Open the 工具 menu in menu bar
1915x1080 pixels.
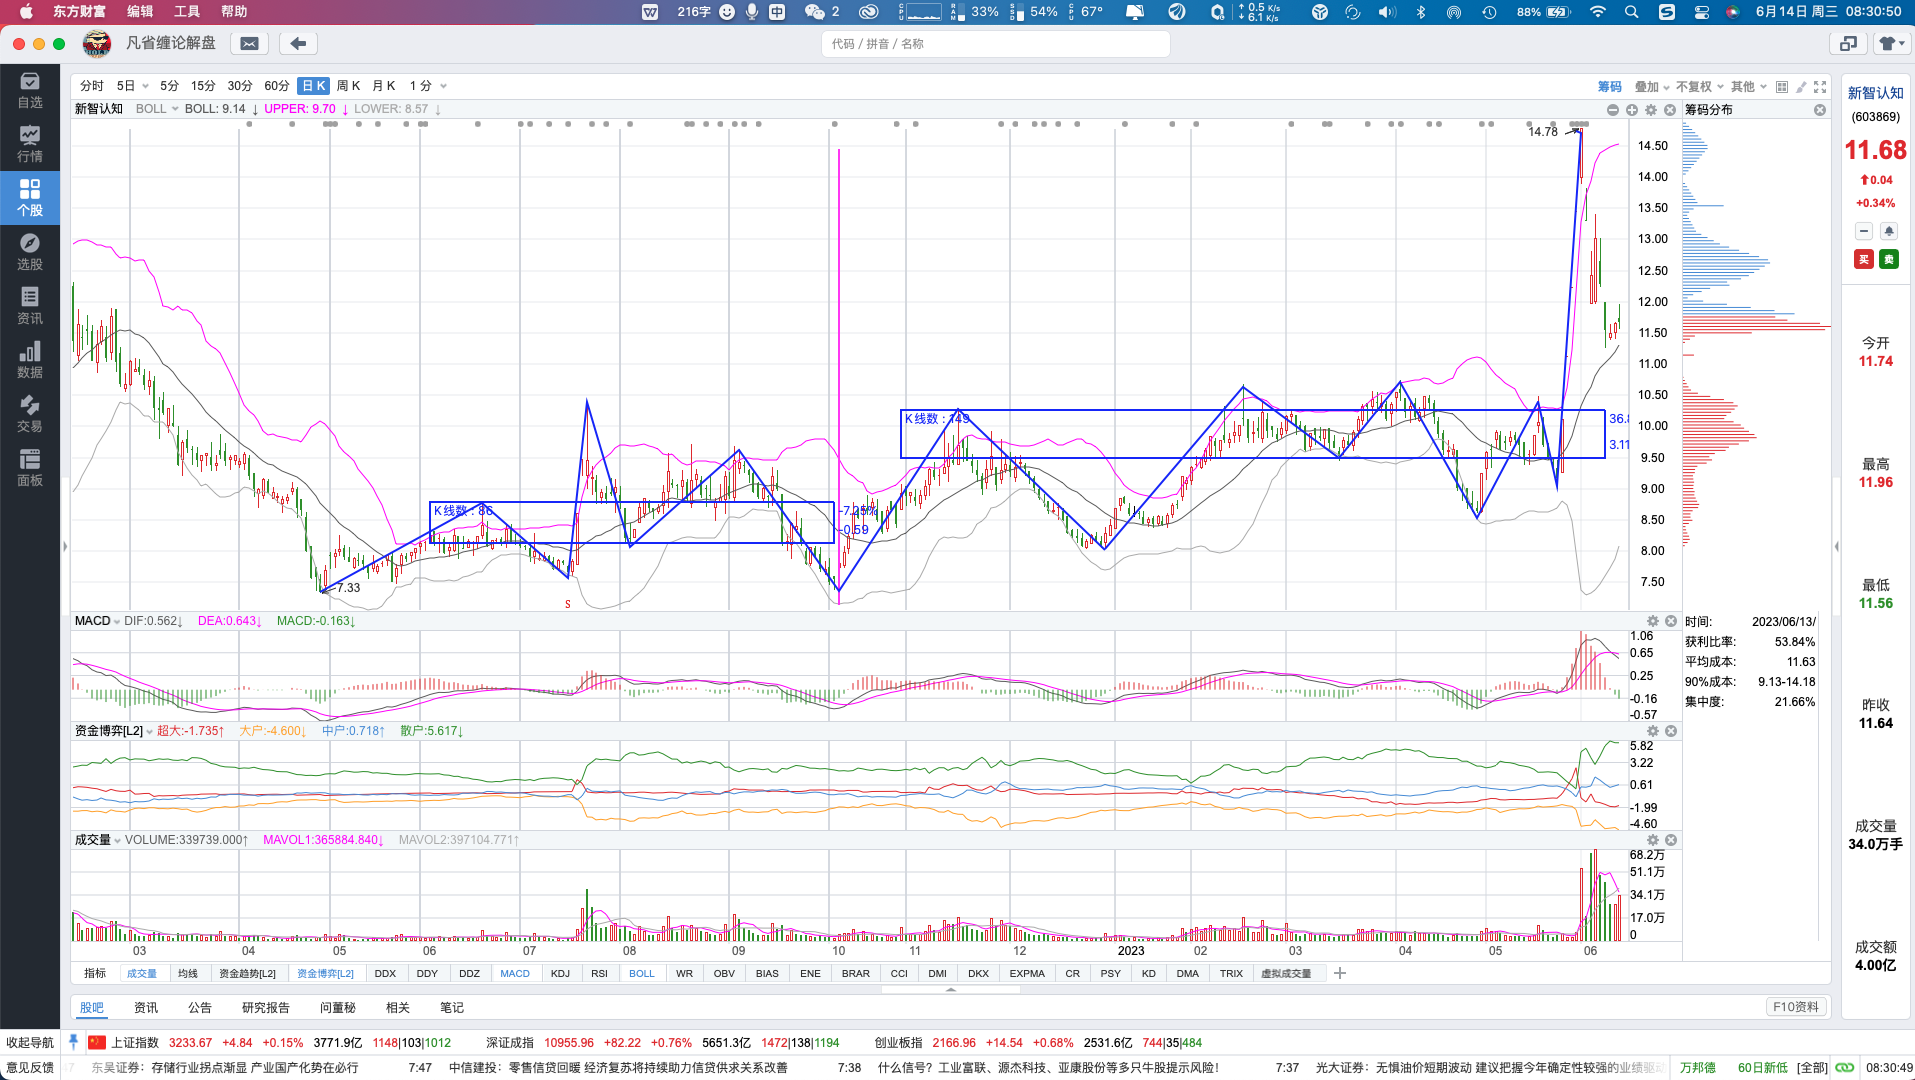click(187, 12)
